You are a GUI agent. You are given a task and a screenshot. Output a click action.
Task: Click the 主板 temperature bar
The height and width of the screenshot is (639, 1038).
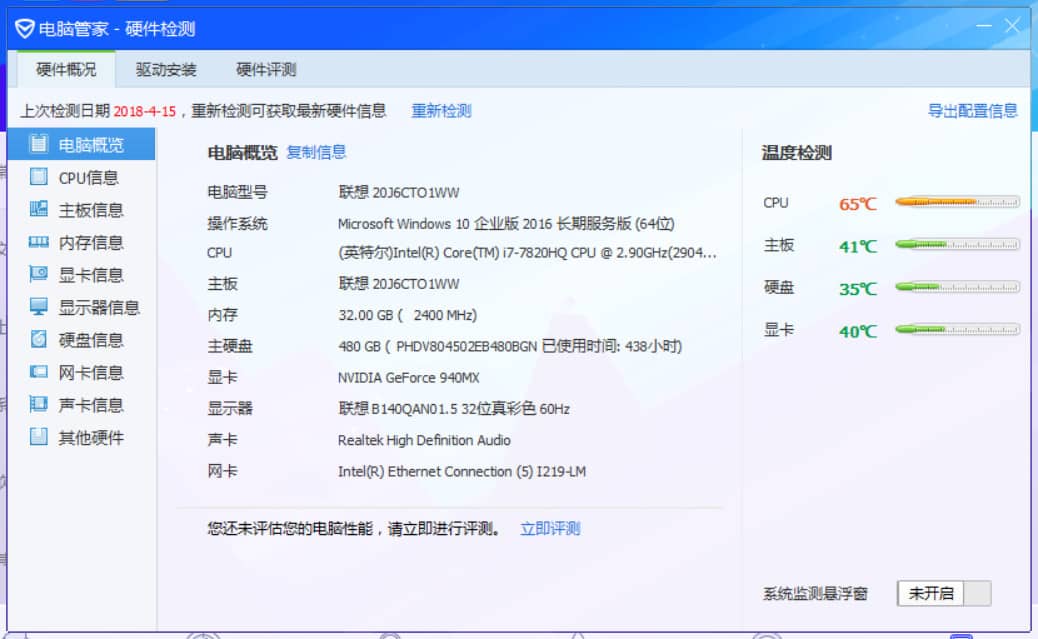(x=957, y=244)
